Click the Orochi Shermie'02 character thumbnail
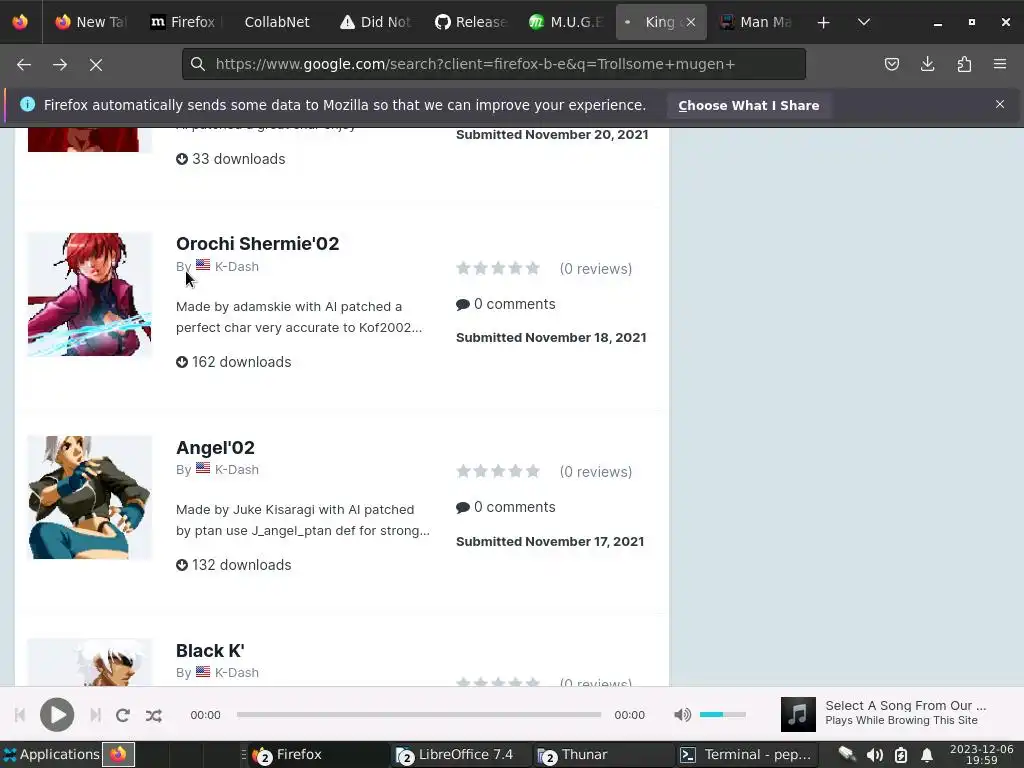Screen dimensions: 1024x768 (89, 295)
